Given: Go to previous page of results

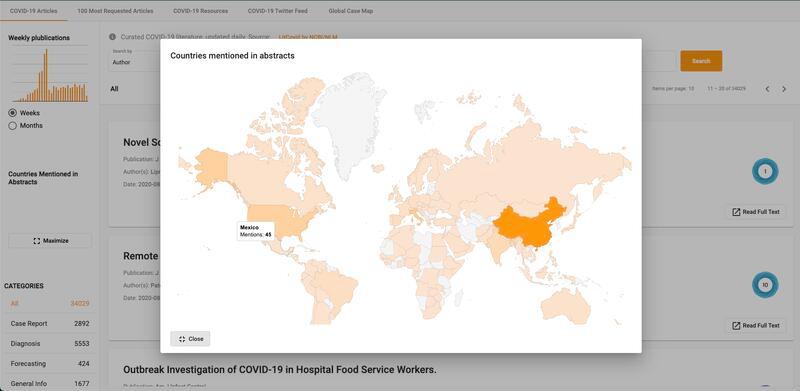Looking at the screenshot, I should pyautogui.click(x=767, y=89).
